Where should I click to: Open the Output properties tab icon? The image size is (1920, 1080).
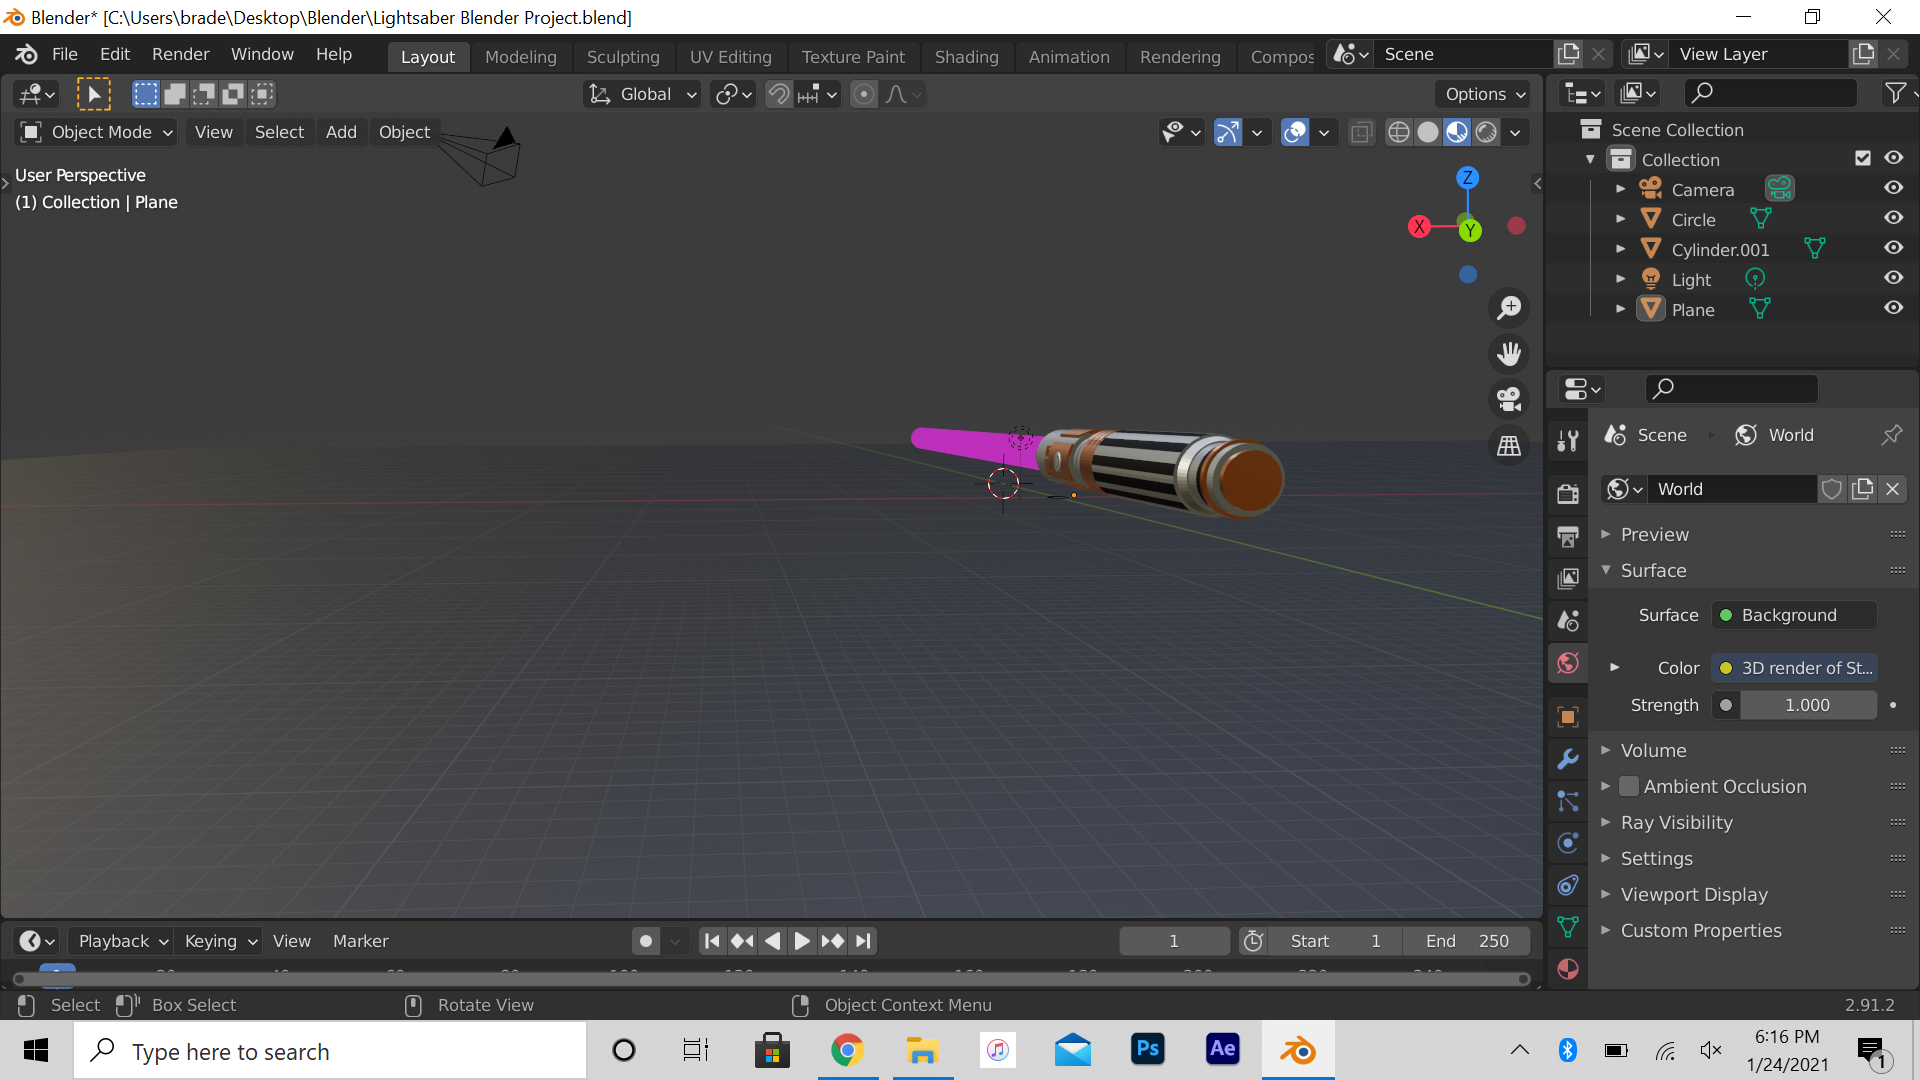1568,536
